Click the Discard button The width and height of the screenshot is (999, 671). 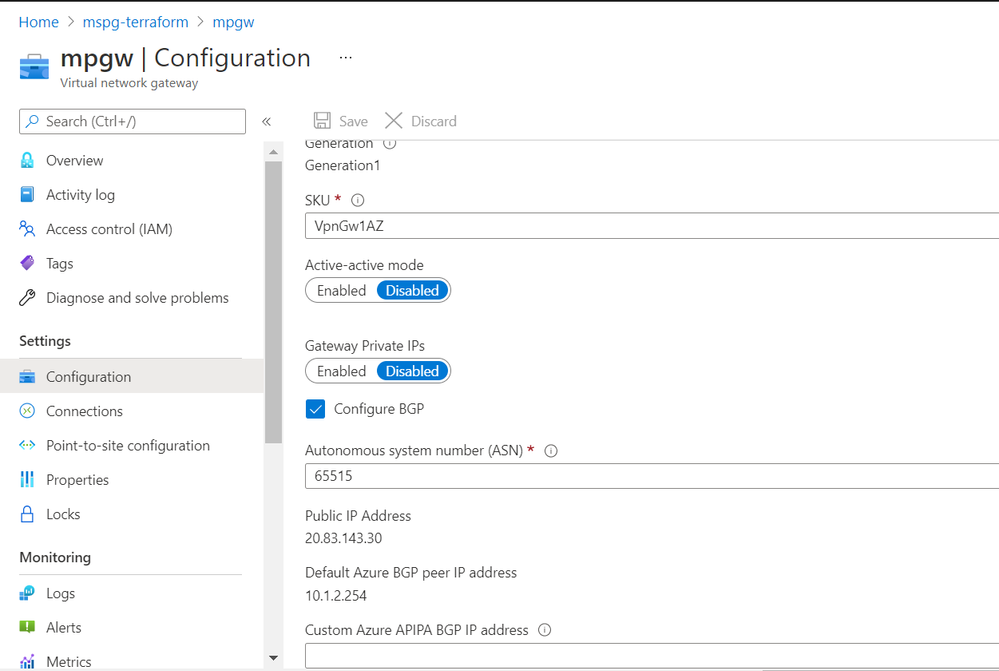coord(421,121)
